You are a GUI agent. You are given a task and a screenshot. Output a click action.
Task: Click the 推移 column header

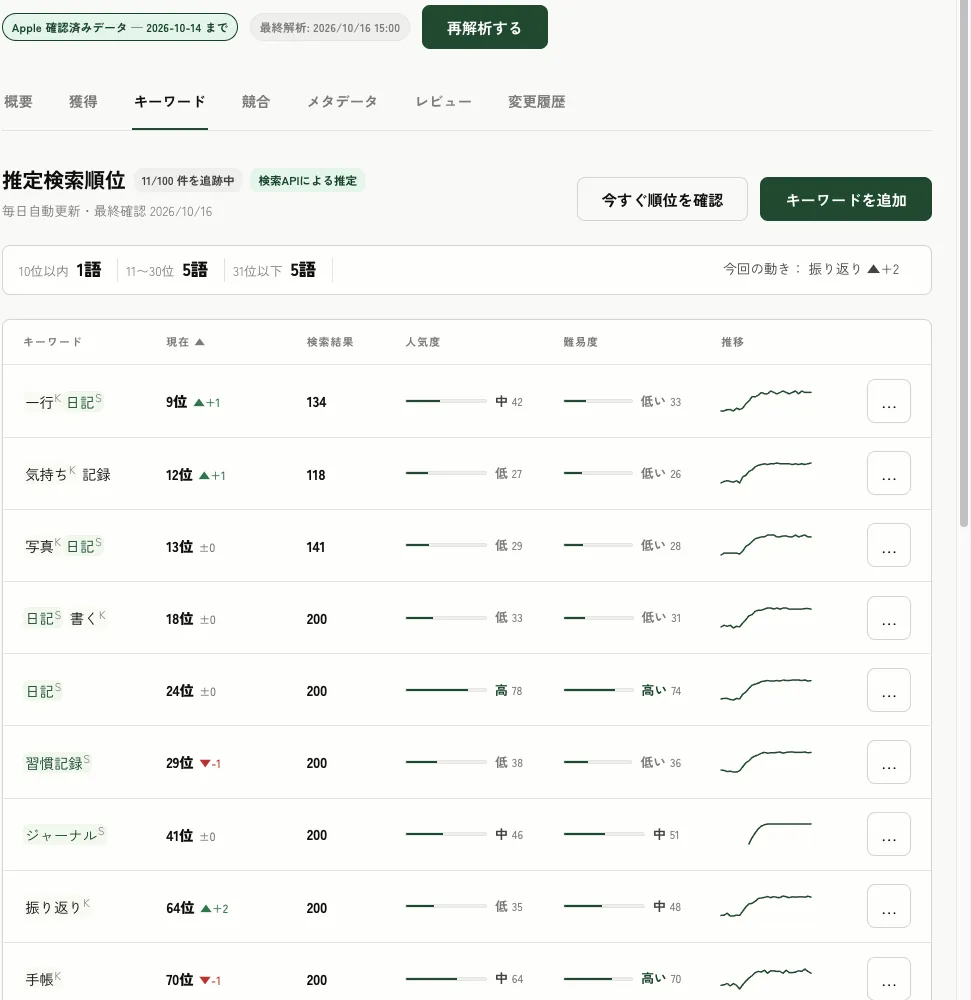pyautogui.click(x=732, y=342)
